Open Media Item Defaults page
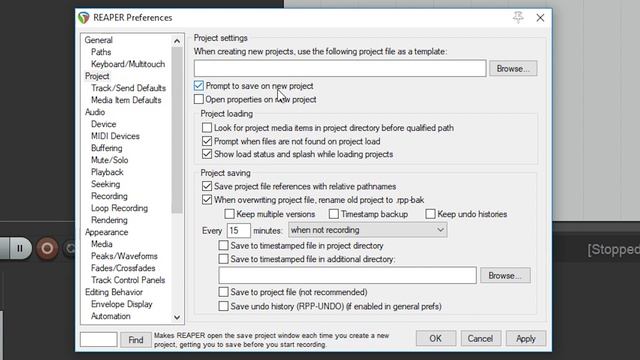Screen dimensions: 640x360 coord(126,100)
